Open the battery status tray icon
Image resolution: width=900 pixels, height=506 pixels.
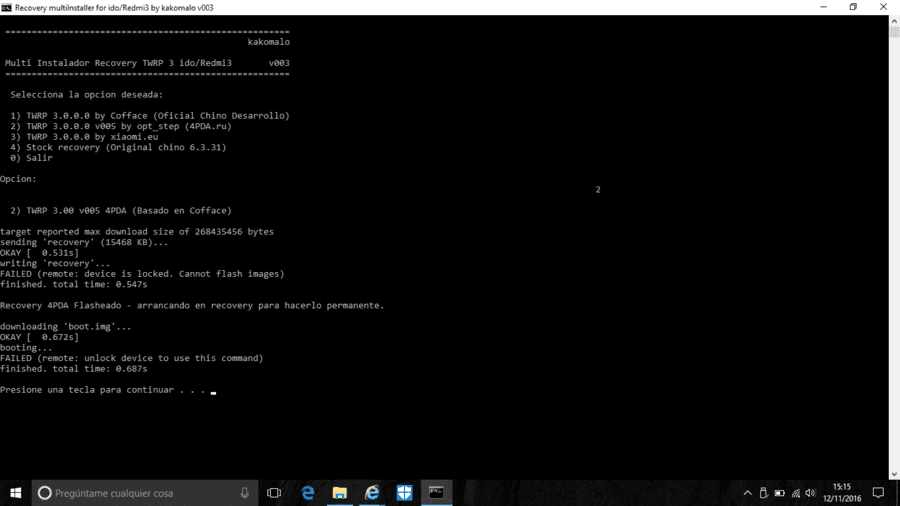tap(779, 493)
